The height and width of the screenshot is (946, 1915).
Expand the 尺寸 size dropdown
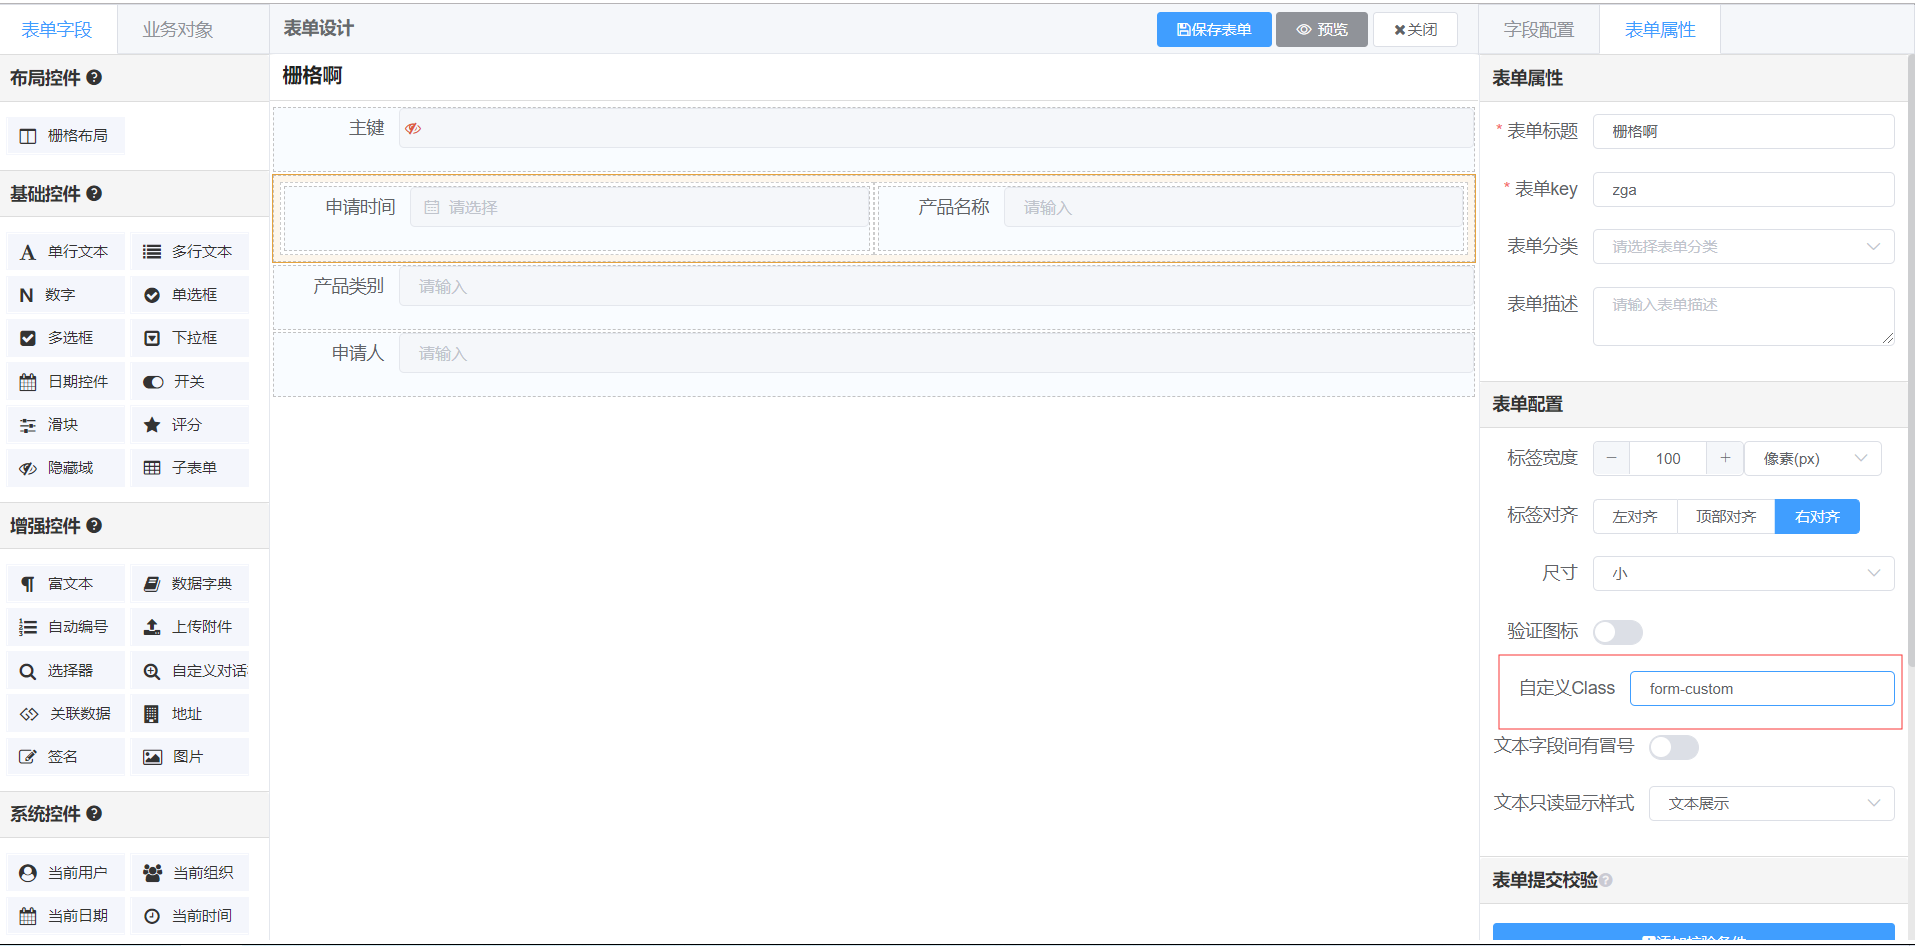coord(1743,574)
